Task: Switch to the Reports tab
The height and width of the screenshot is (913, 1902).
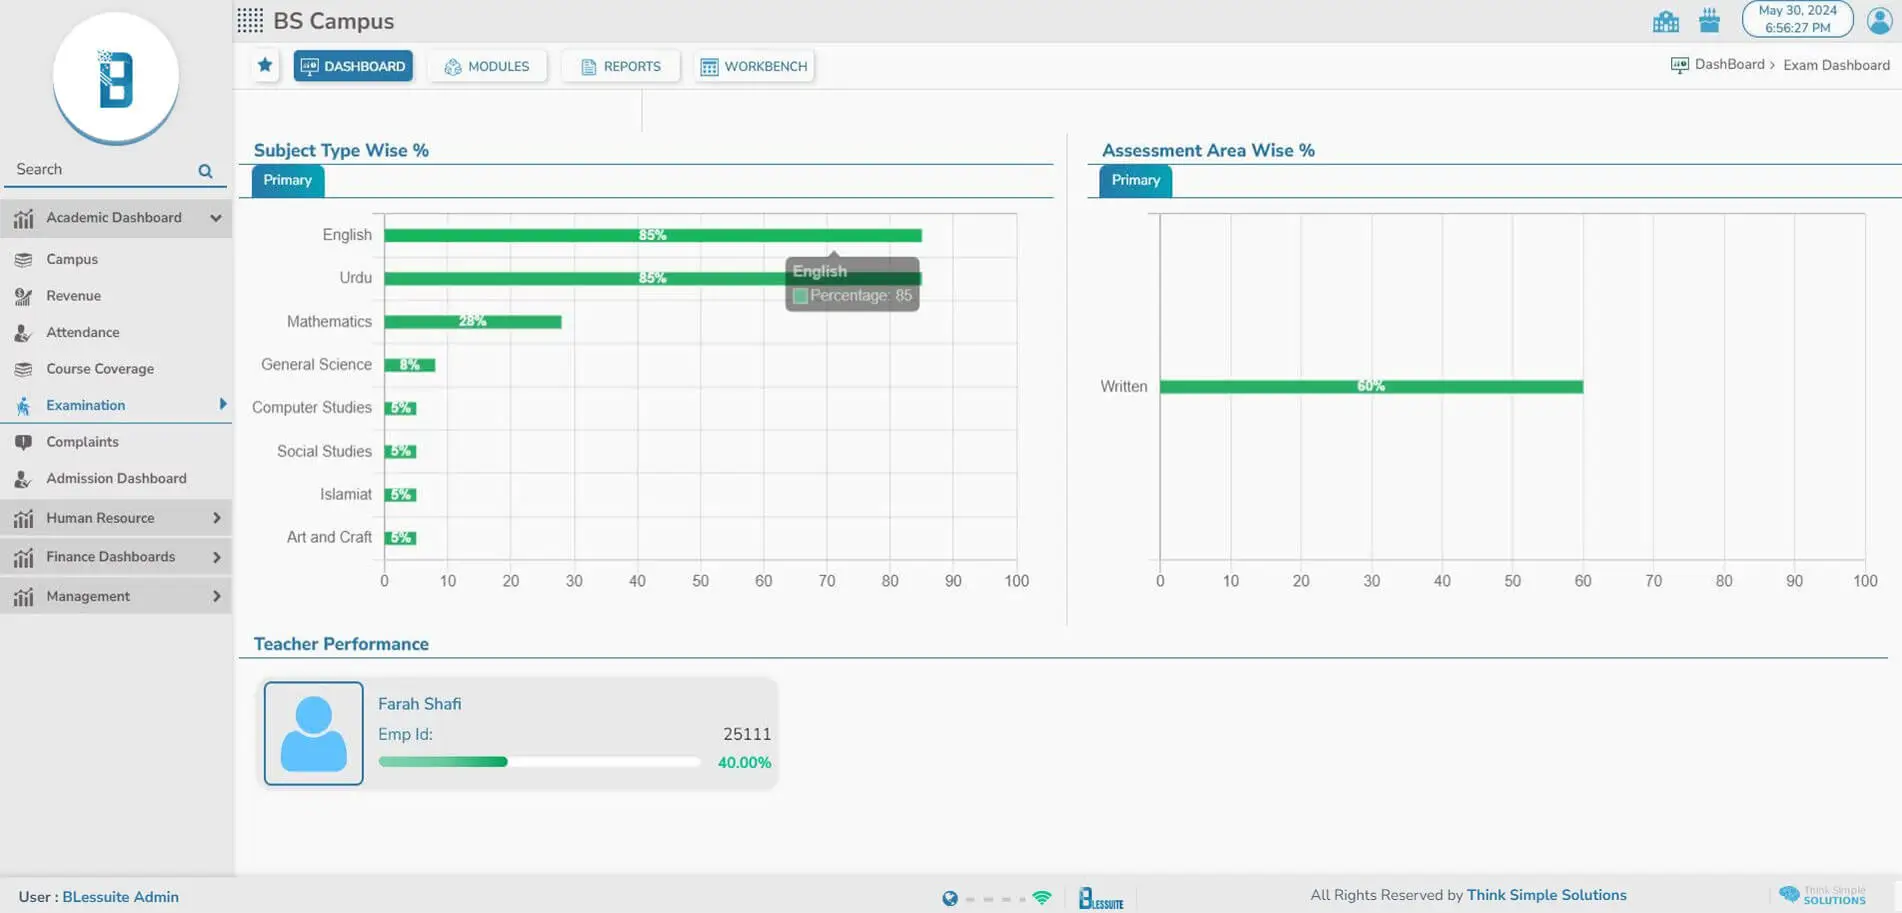Action: (620, 66)
